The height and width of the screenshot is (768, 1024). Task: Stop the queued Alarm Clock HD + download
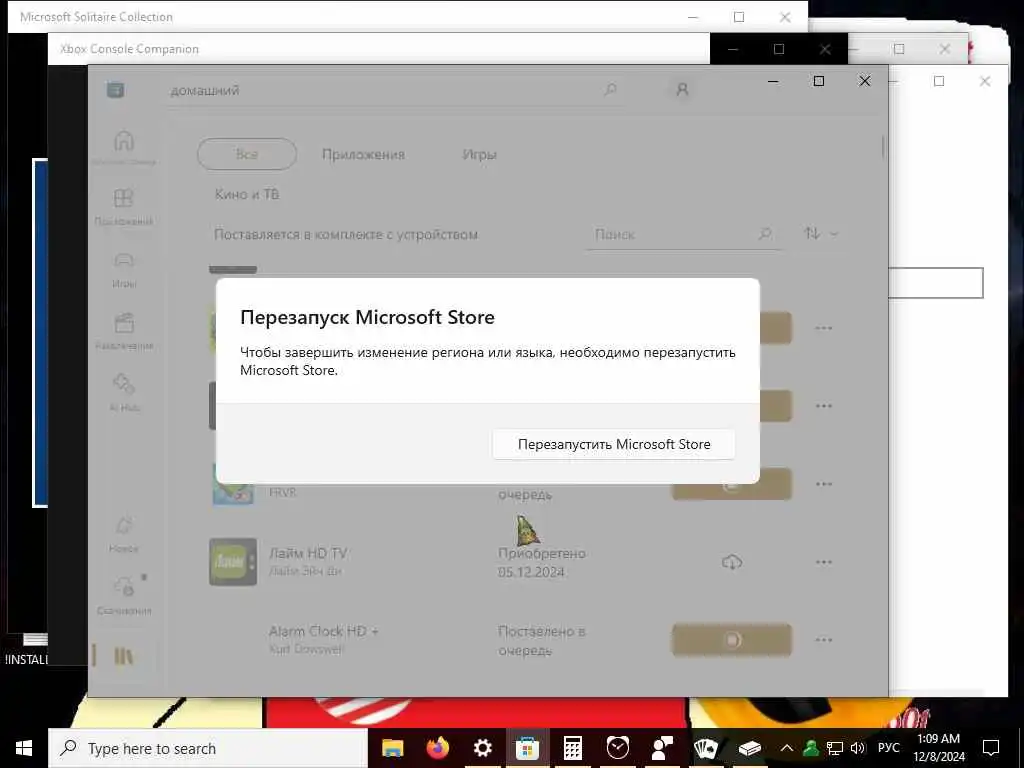[x=731, y=640]
